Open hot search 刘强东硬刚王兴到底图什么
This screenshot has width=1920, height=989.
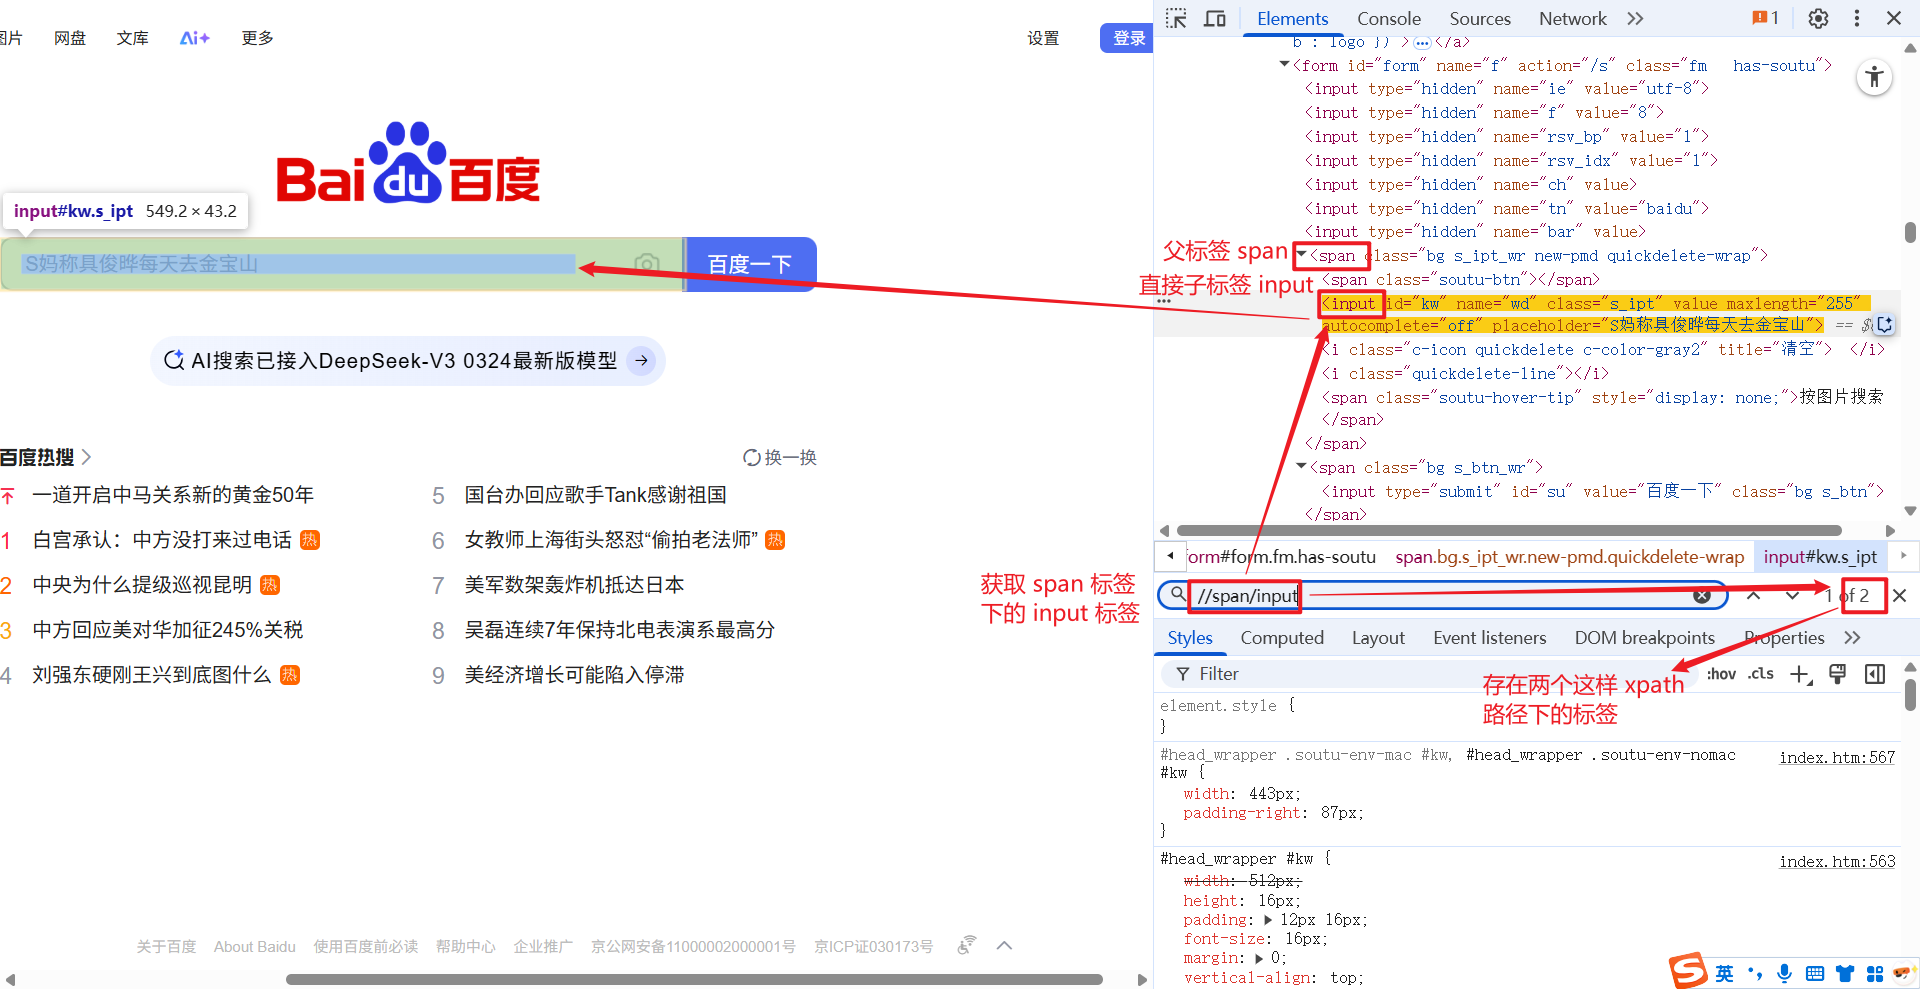(x=151, y=675)
